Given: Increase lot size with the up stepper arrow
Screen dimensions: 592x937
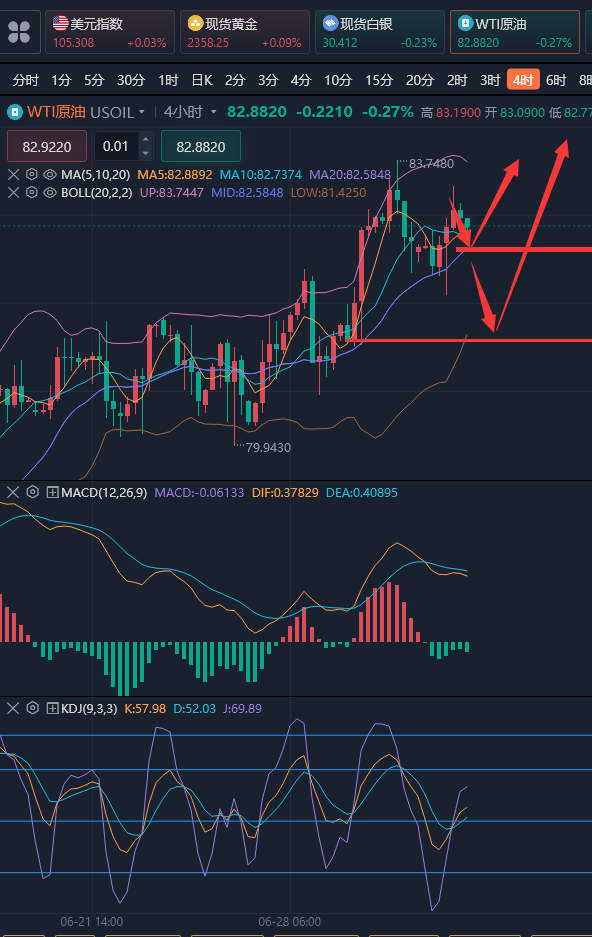Looking at the screenshot, I should pos(145,140).
